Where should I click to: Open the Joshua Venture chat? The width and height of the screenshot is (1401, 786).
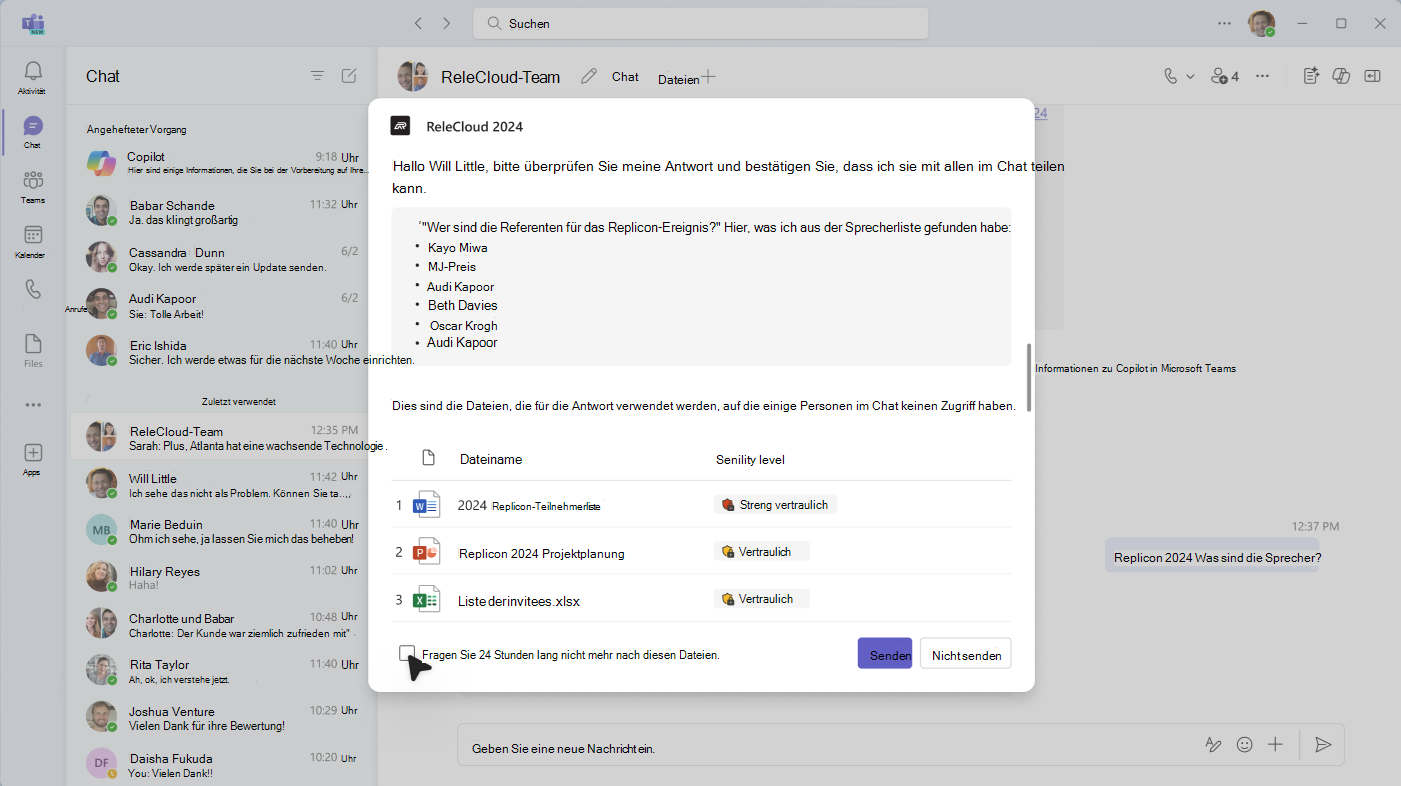tap(222, 717)
